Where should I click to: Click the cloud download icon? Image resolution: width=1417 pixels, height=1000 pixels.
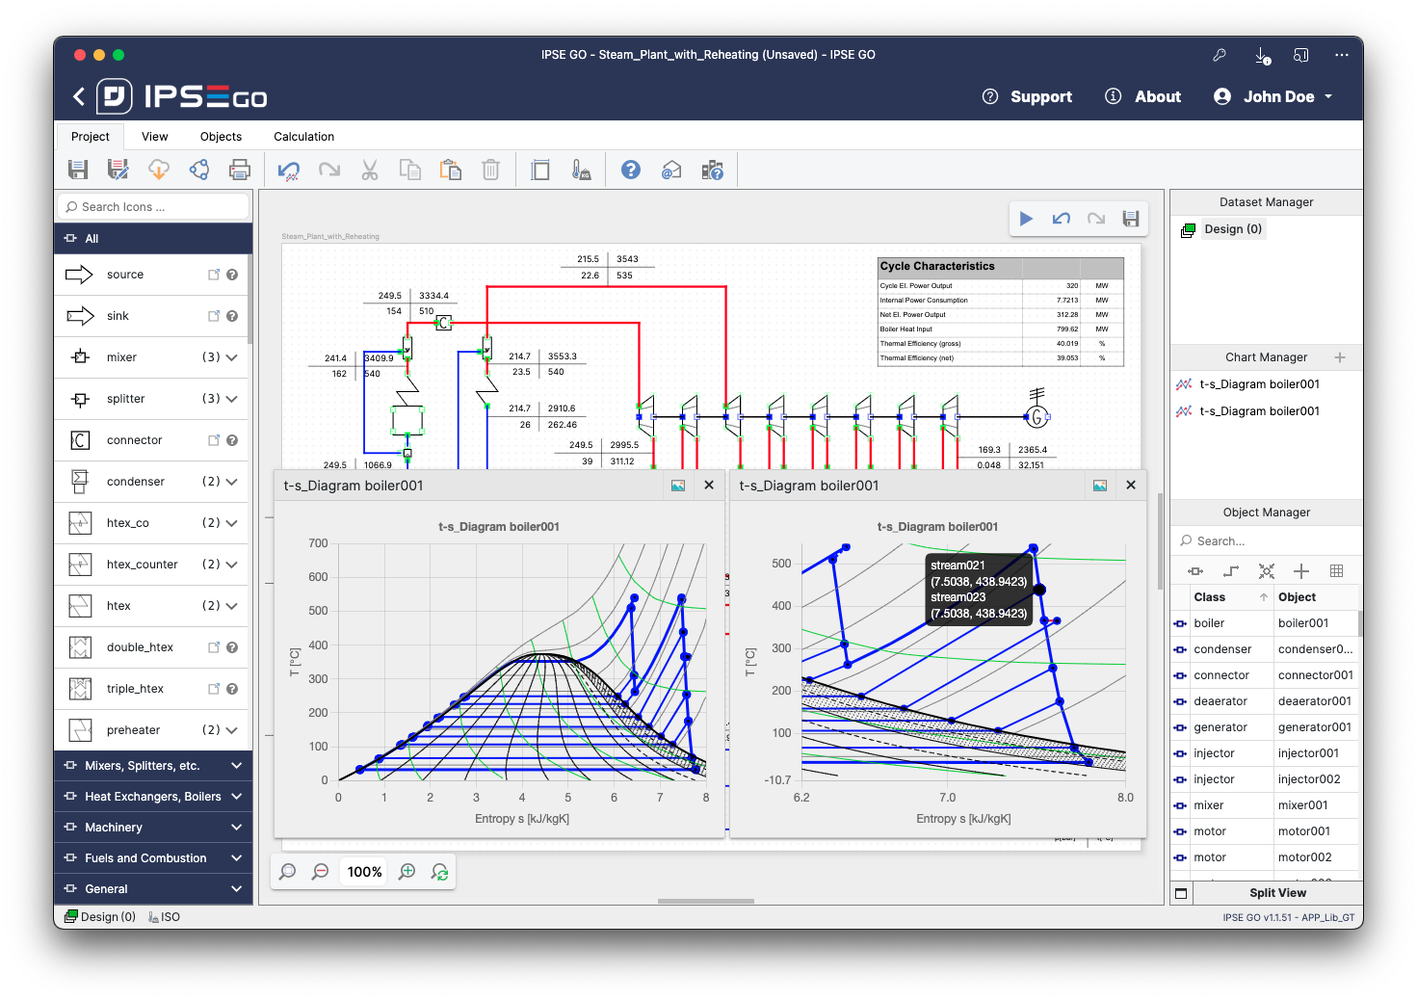point(159,170)
